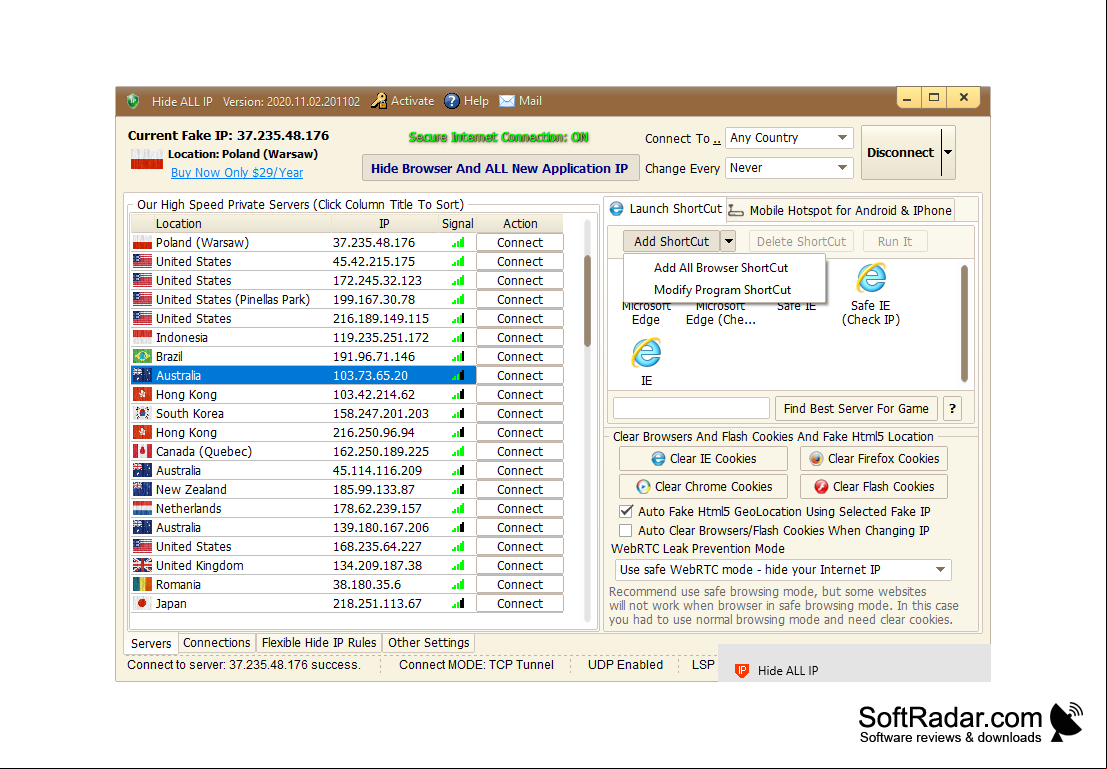Choose Modify Program ShortCut menu item
The width and height of the screenshot is (1107, 769).
pyautogui.click(x=722, y=290)
